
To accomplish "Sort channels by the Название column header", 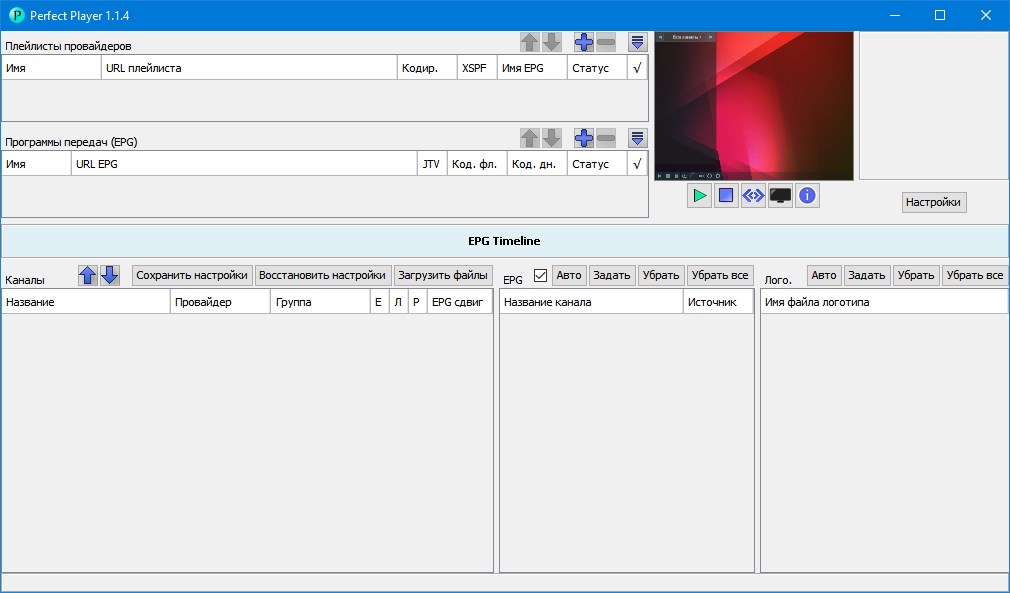I will click(85, 302).
